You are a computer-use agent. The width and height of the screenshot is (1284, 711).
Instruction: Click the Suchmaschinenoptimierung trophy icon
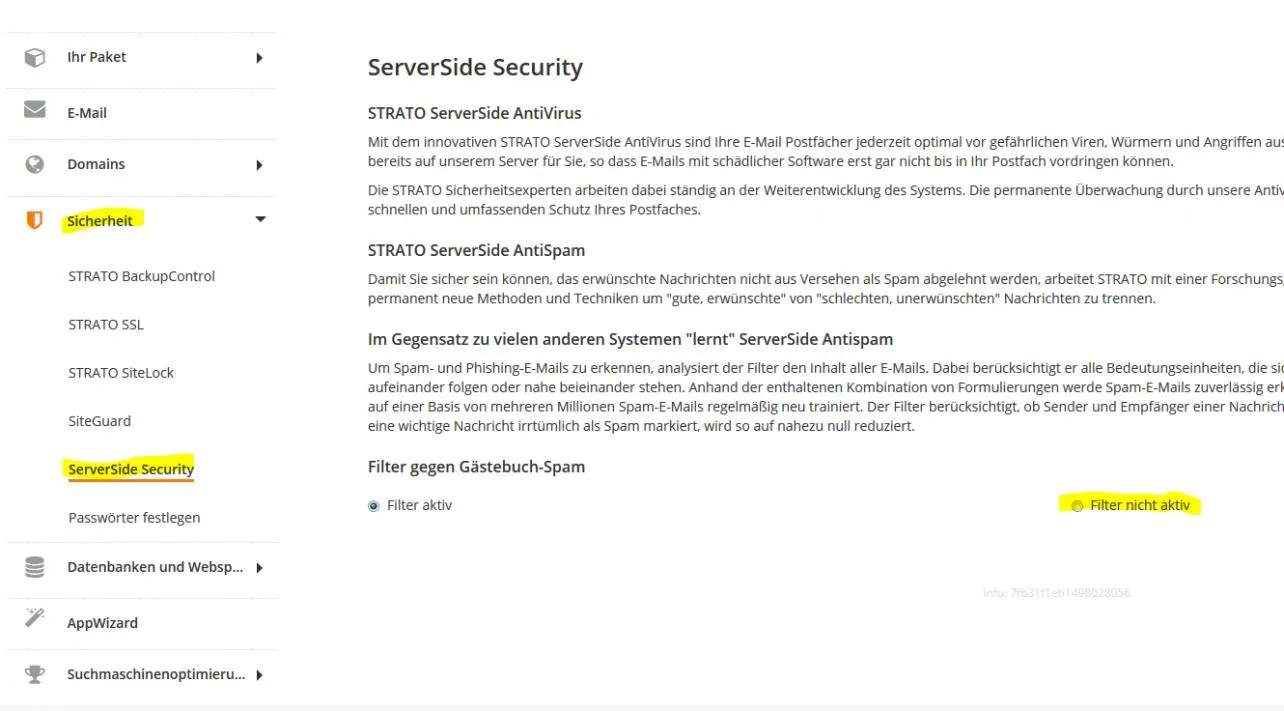click(x=35, y=674)
